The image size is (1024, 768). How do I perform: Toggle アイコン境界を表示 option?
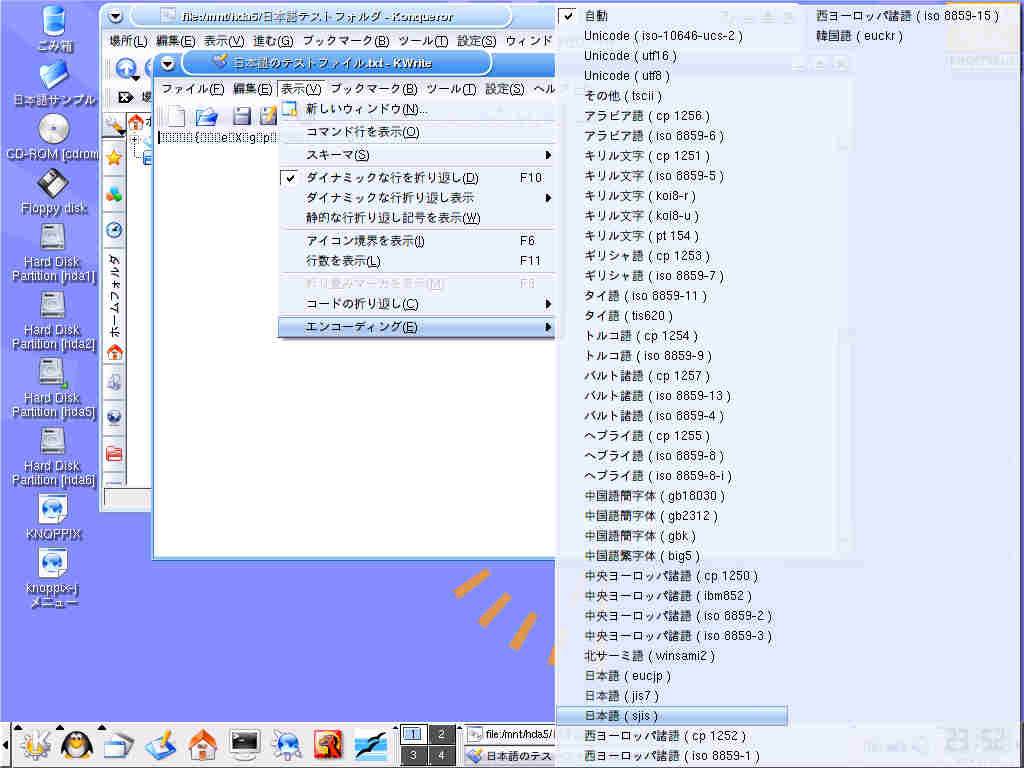pos(417,241)
